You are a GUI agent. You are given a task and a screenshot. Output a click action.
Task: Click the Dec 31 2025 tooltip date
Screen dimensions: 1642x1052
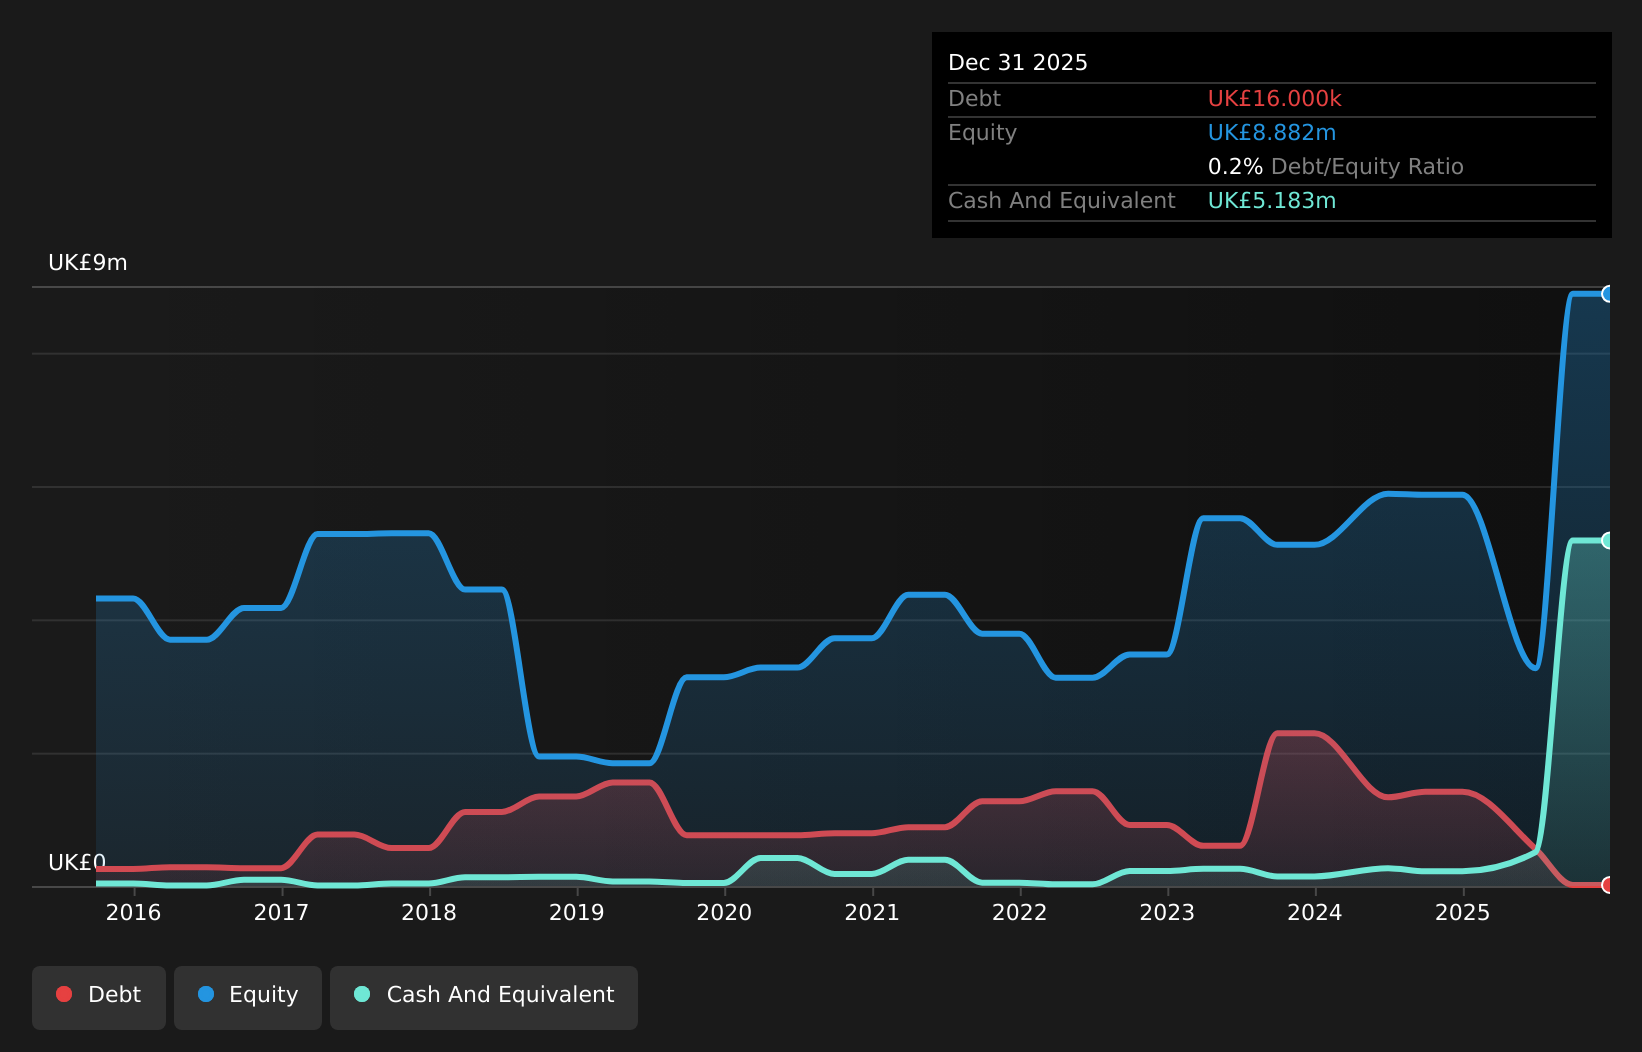click(1018, 62)
